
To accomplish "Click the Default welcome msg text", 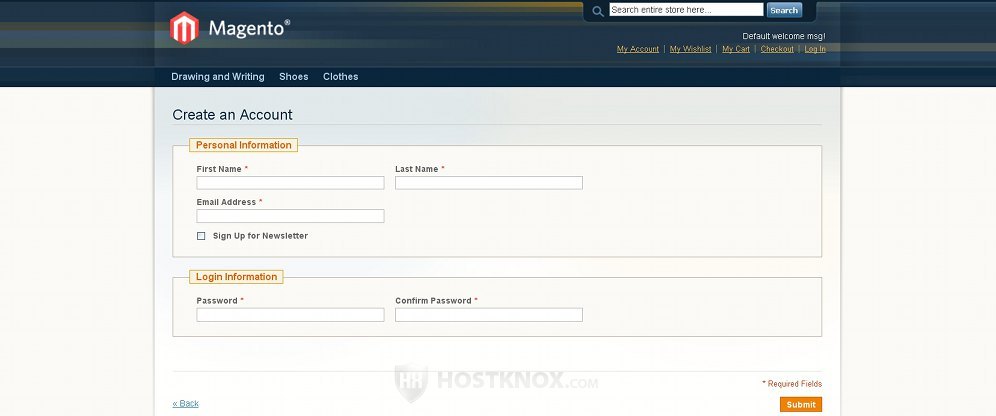I will point(784,36).
